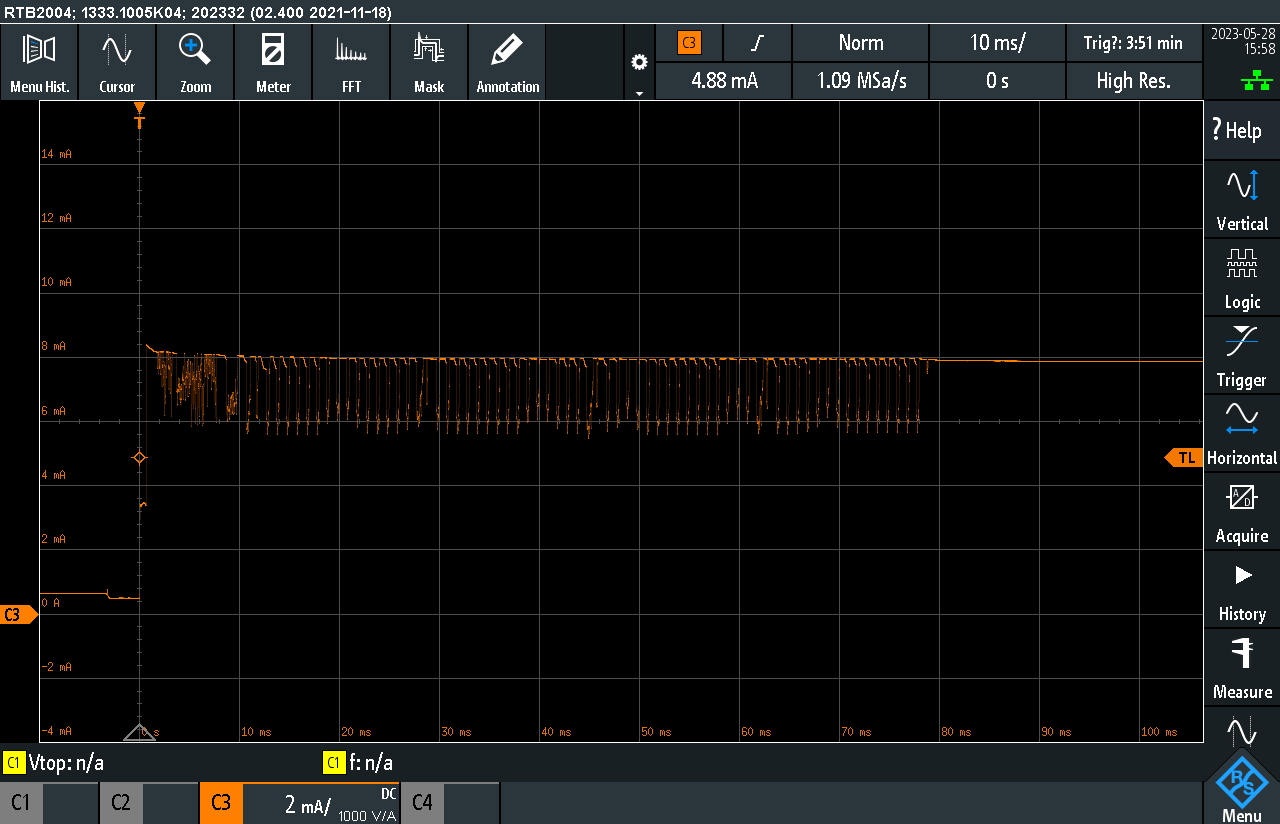
Task: Open the Vertical settings menu
Action: tap(1241, 200)
